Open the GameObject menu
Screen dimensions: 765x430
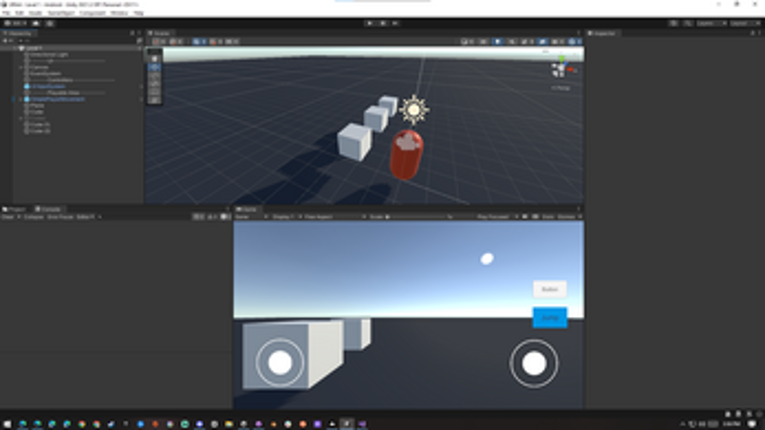61,13
